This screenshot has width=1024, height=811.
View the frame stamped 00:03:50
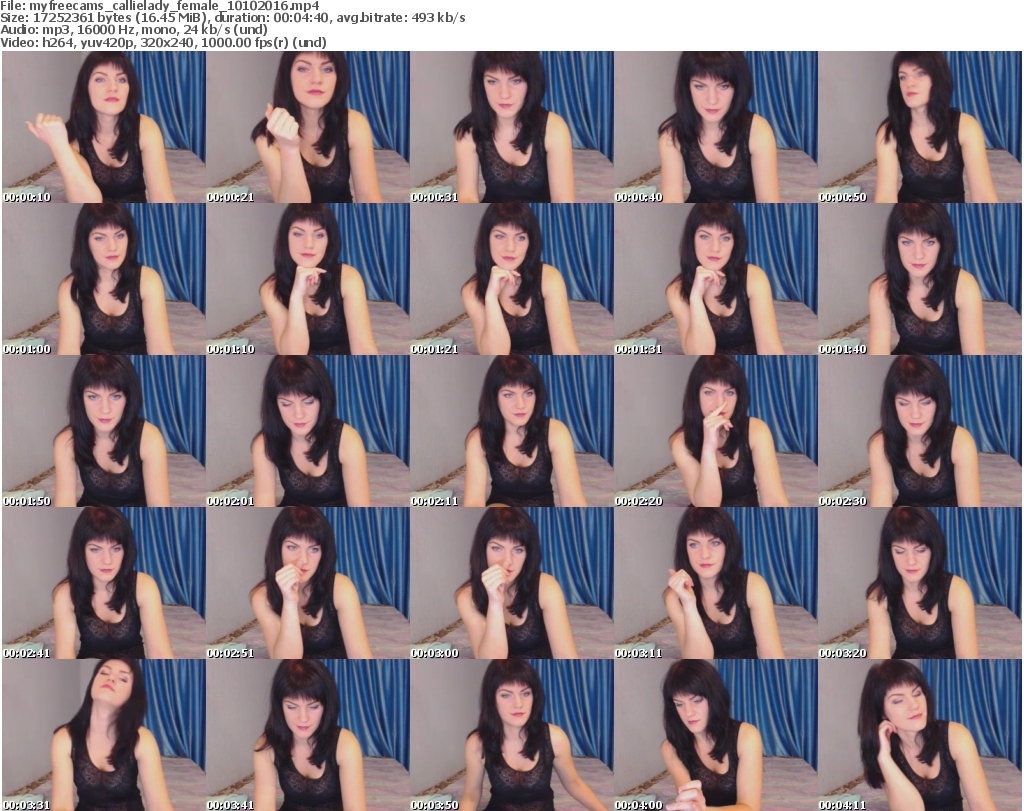(x=512, y=735)
